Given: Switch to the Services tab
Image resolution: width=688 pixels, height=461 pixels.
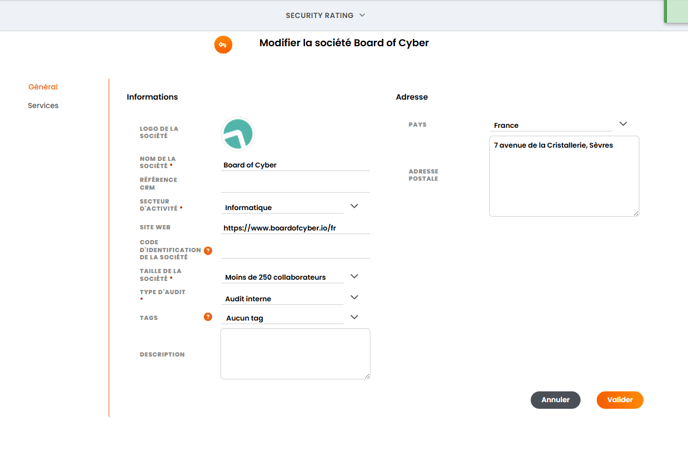Looking at the screenshot, I should [x=43, y=105].
